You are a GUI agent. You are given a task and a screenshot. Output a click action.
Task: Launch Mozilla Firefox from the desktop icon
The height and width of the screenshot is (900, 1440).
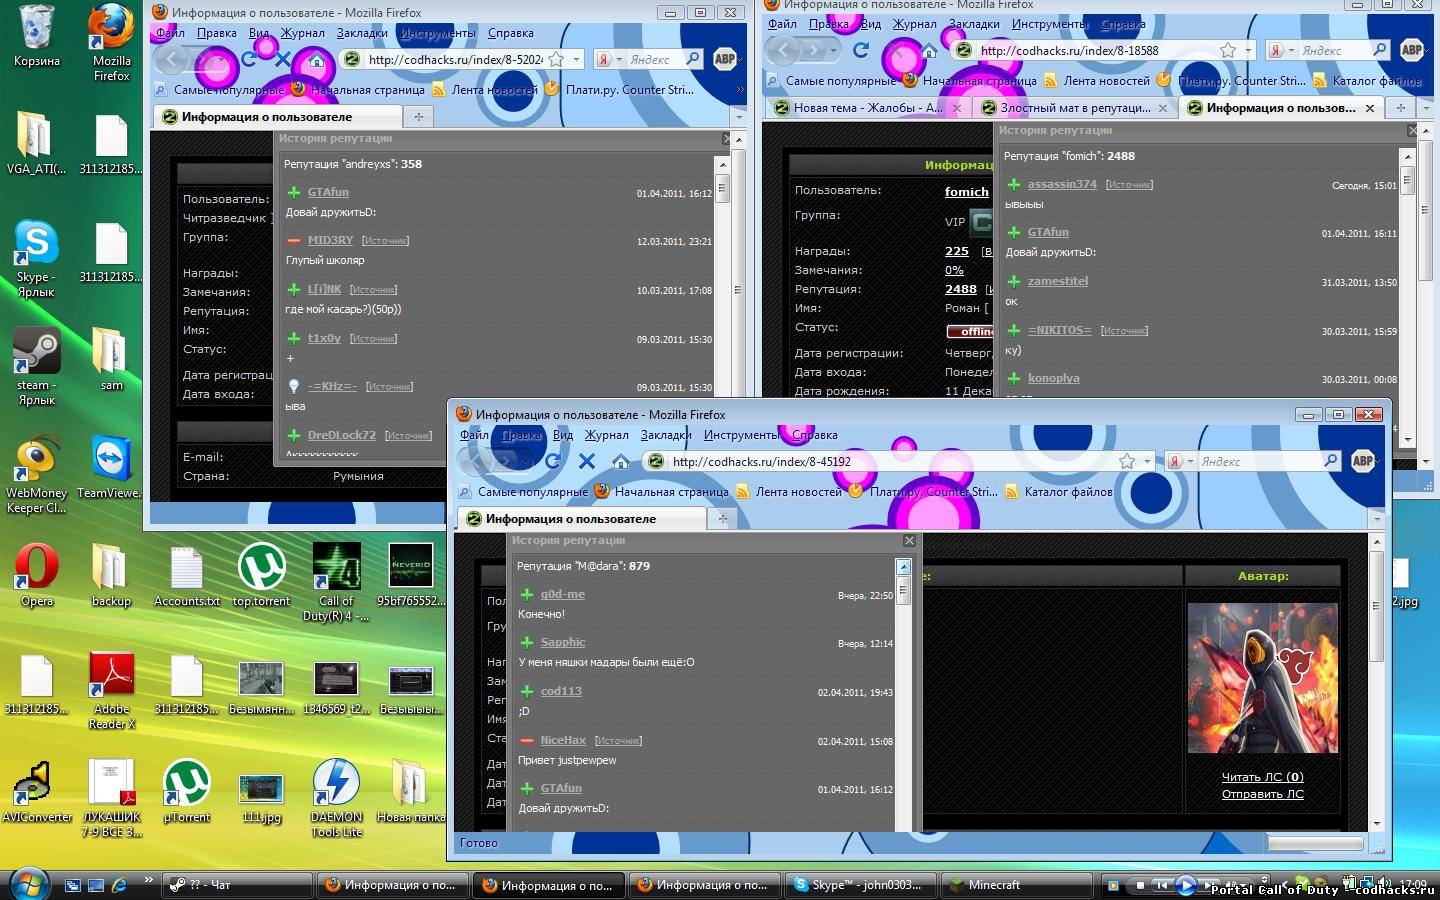tap(111, 42)
